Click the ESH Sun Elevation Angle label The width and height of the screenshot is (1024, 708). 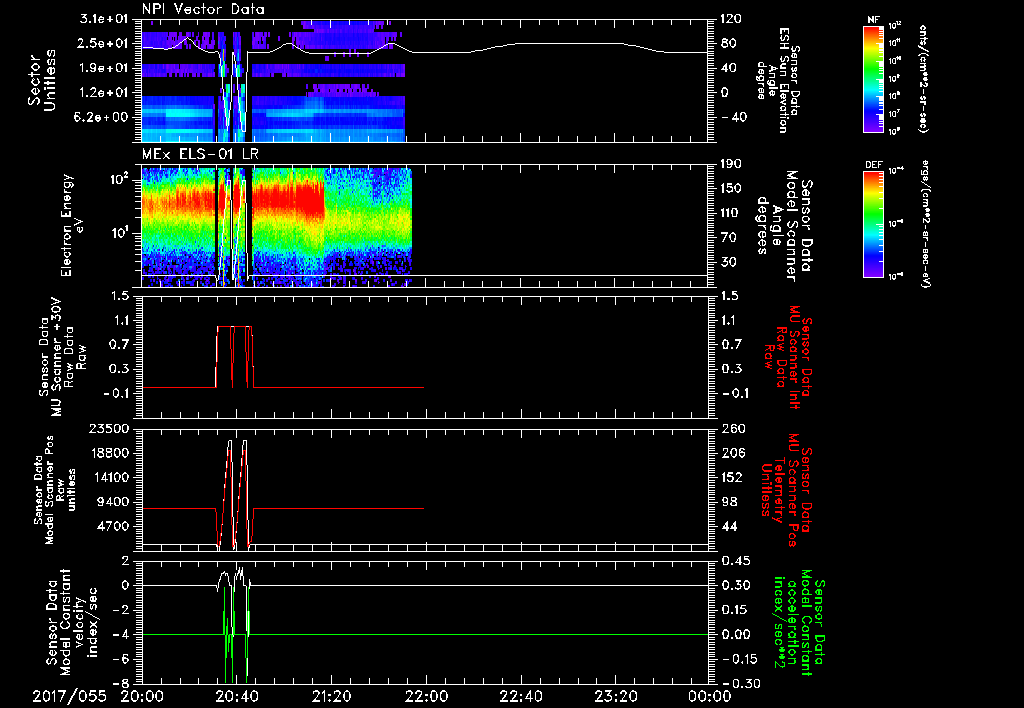pos(776,80)
